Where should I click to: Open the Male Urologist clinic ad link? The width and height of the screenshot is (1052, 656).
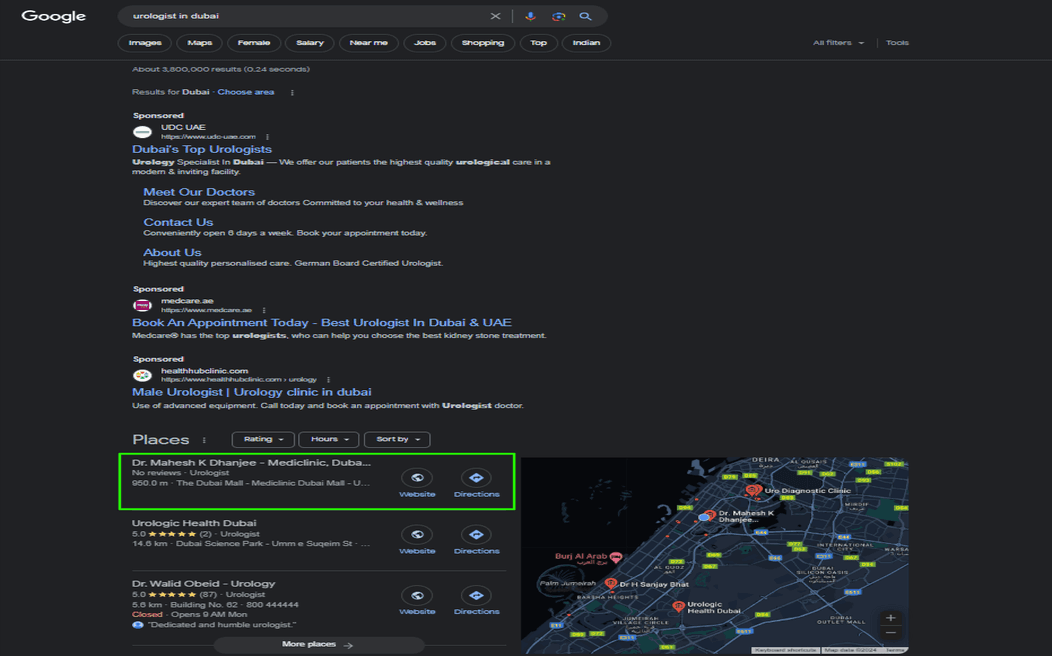(x=252, y=392)
